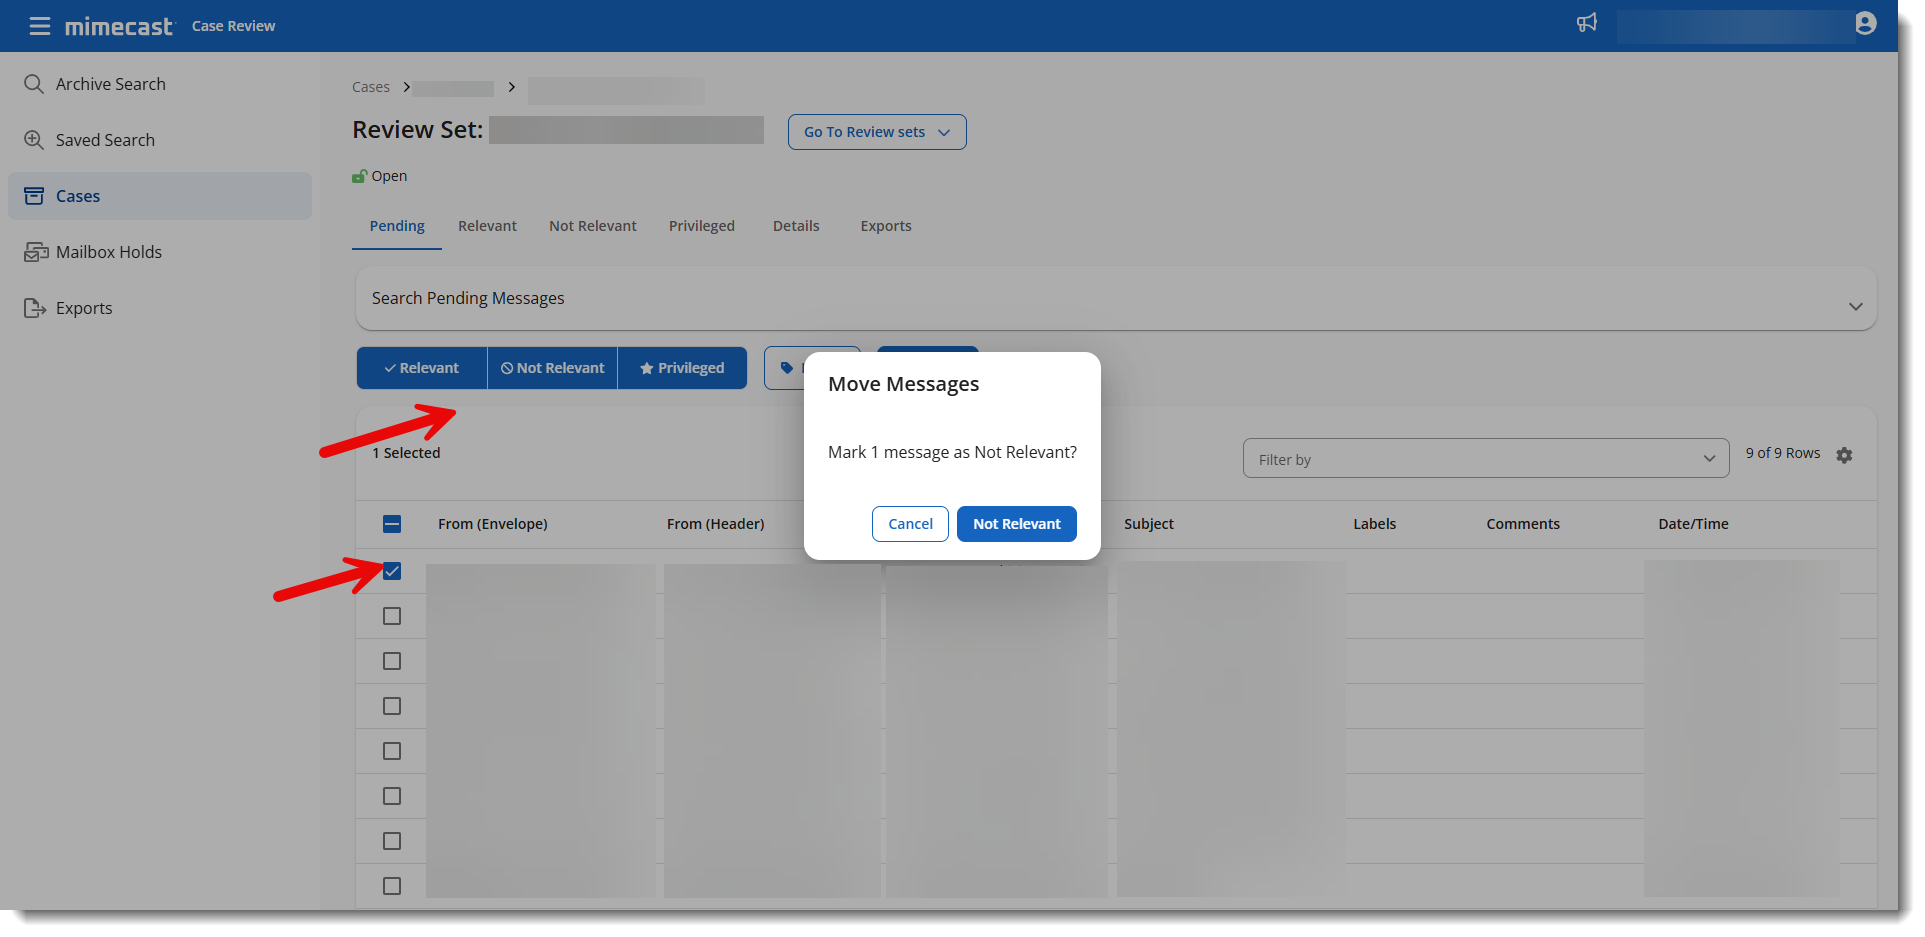1925x937 pixels.
Task: Go to Saved Search in sidebar
Action: click(x=105, y=140)
